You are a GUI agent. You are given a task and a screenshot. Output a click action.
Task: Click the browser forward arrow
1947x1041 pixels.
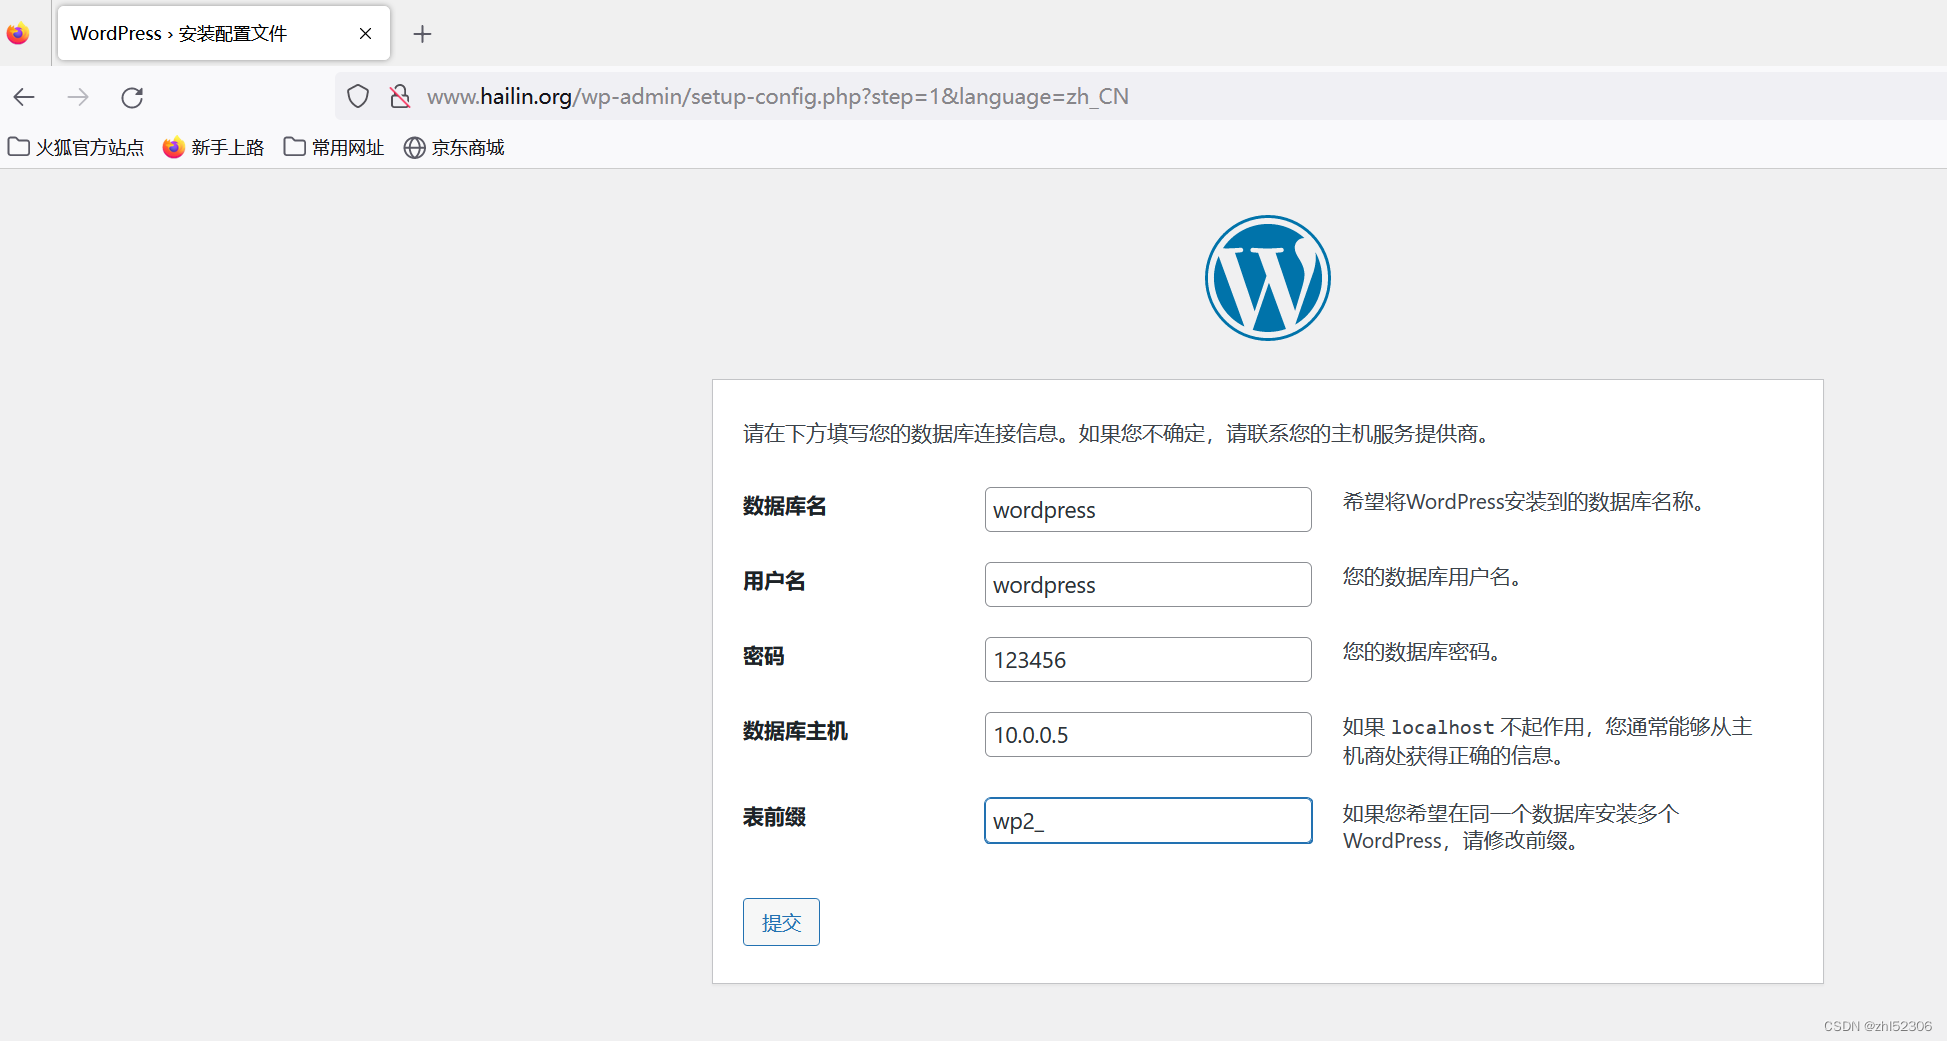pos(78,97)
